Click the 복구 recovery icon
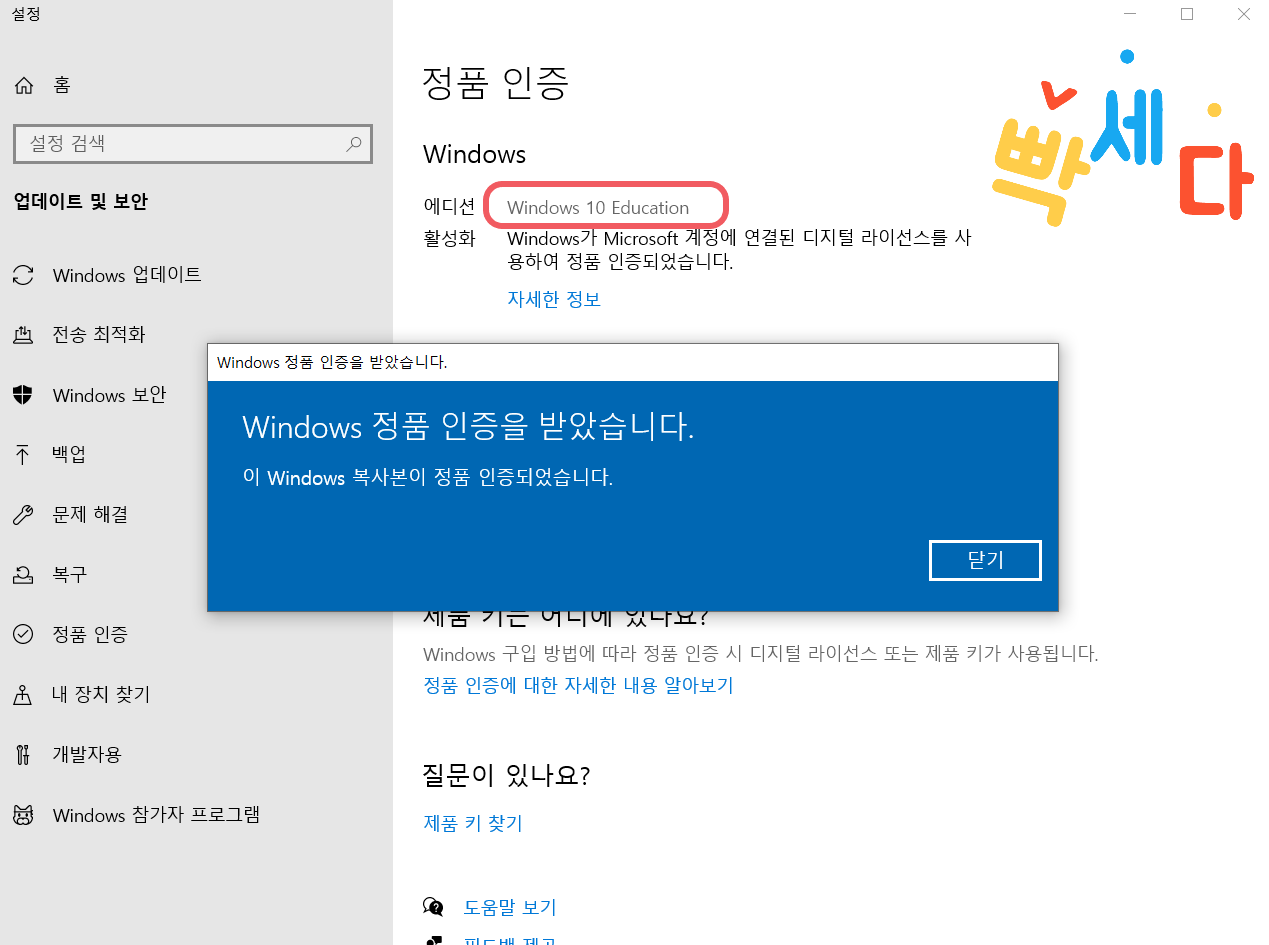The image size is (1269, 945). click(x=23, y=575)
